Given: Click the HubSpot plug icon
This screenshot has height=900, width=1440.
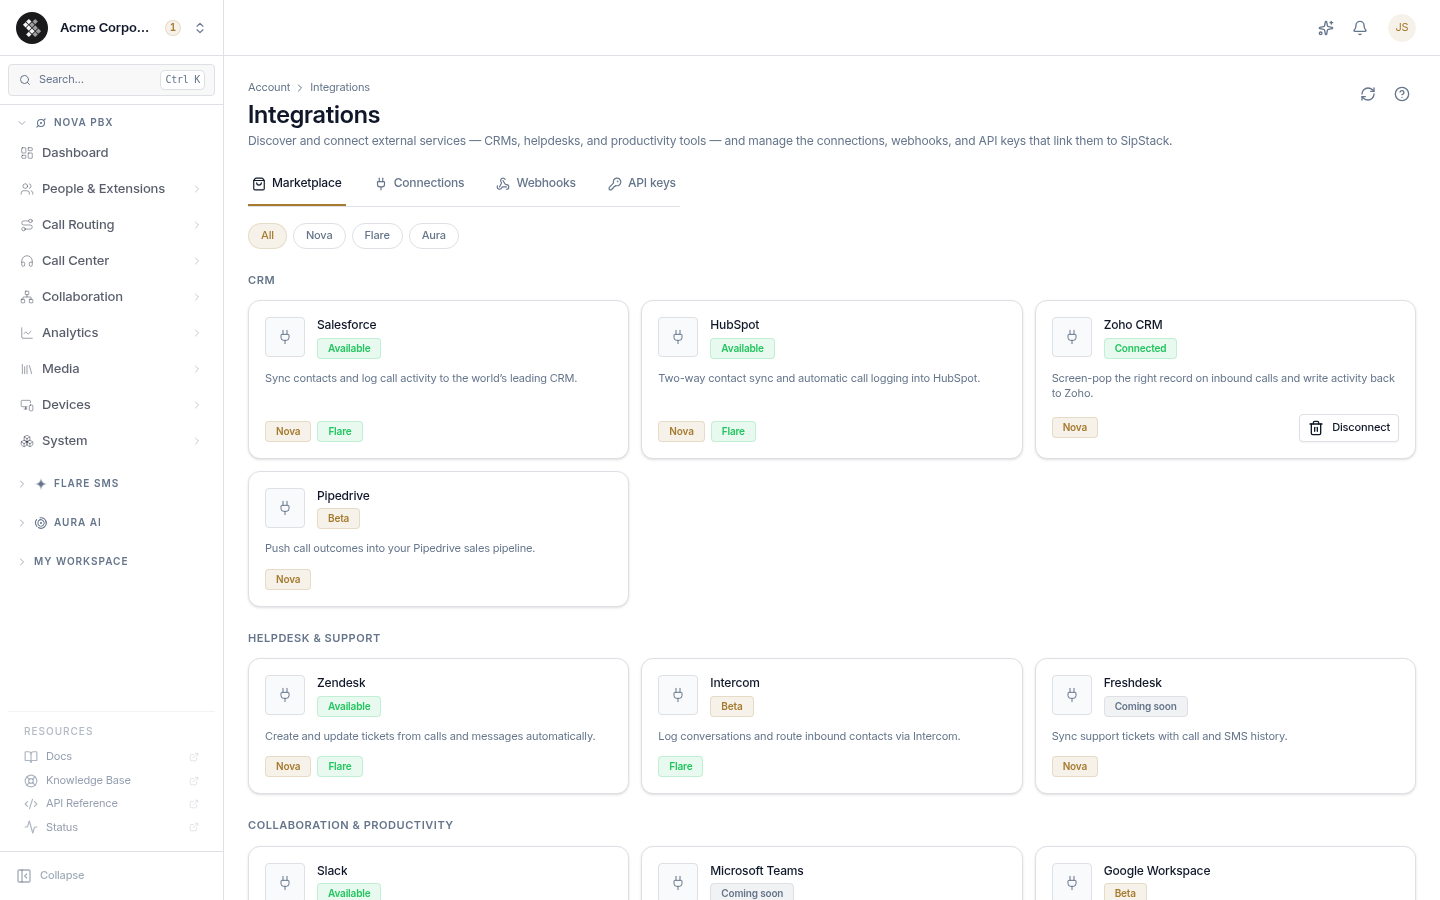Looking at the screenshot, I should click(678, 337).
